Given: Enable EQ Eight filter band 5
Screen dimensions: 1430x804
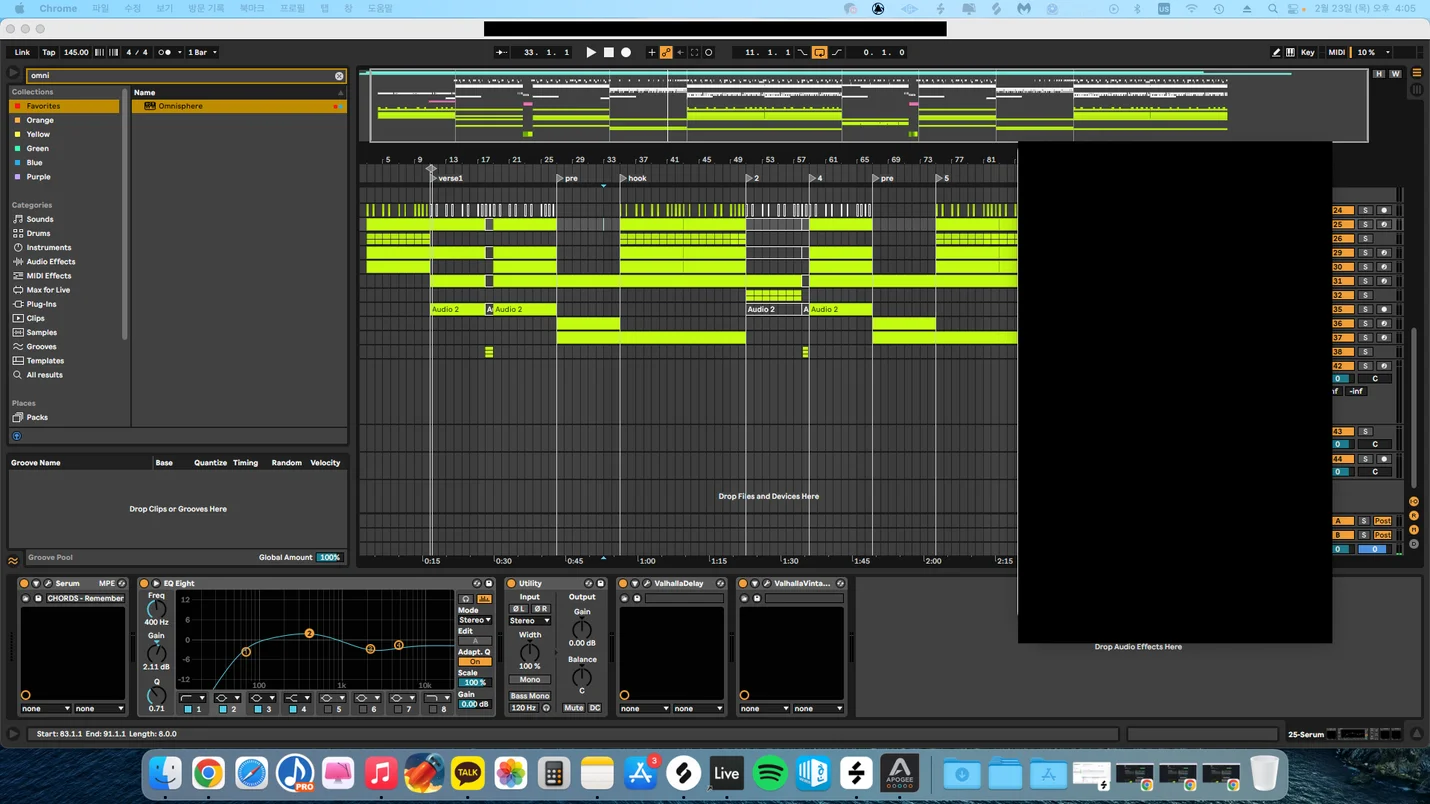Looking at the screenshot, I should click(x=327, y=709).
